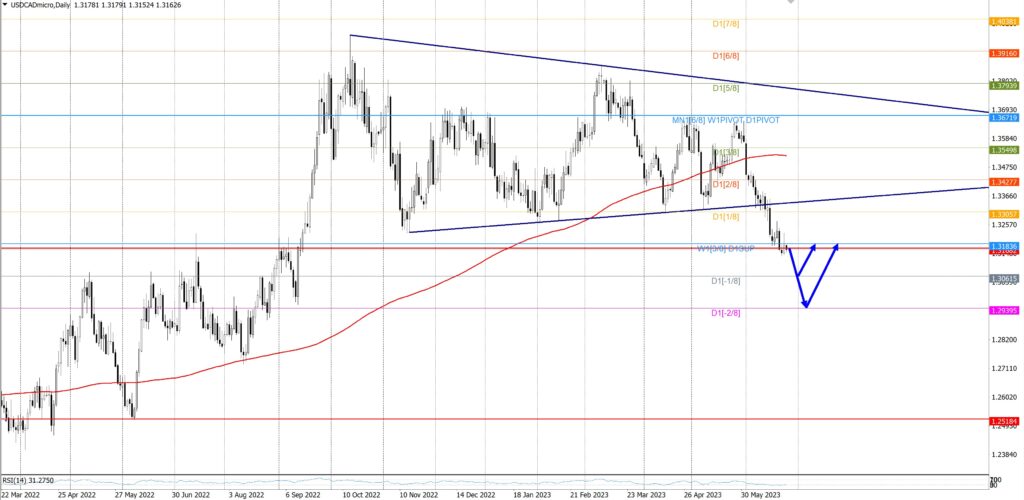Click the 22 Mar 2022 date on time axis
The image size is (1024, 500).
point(22,494)
